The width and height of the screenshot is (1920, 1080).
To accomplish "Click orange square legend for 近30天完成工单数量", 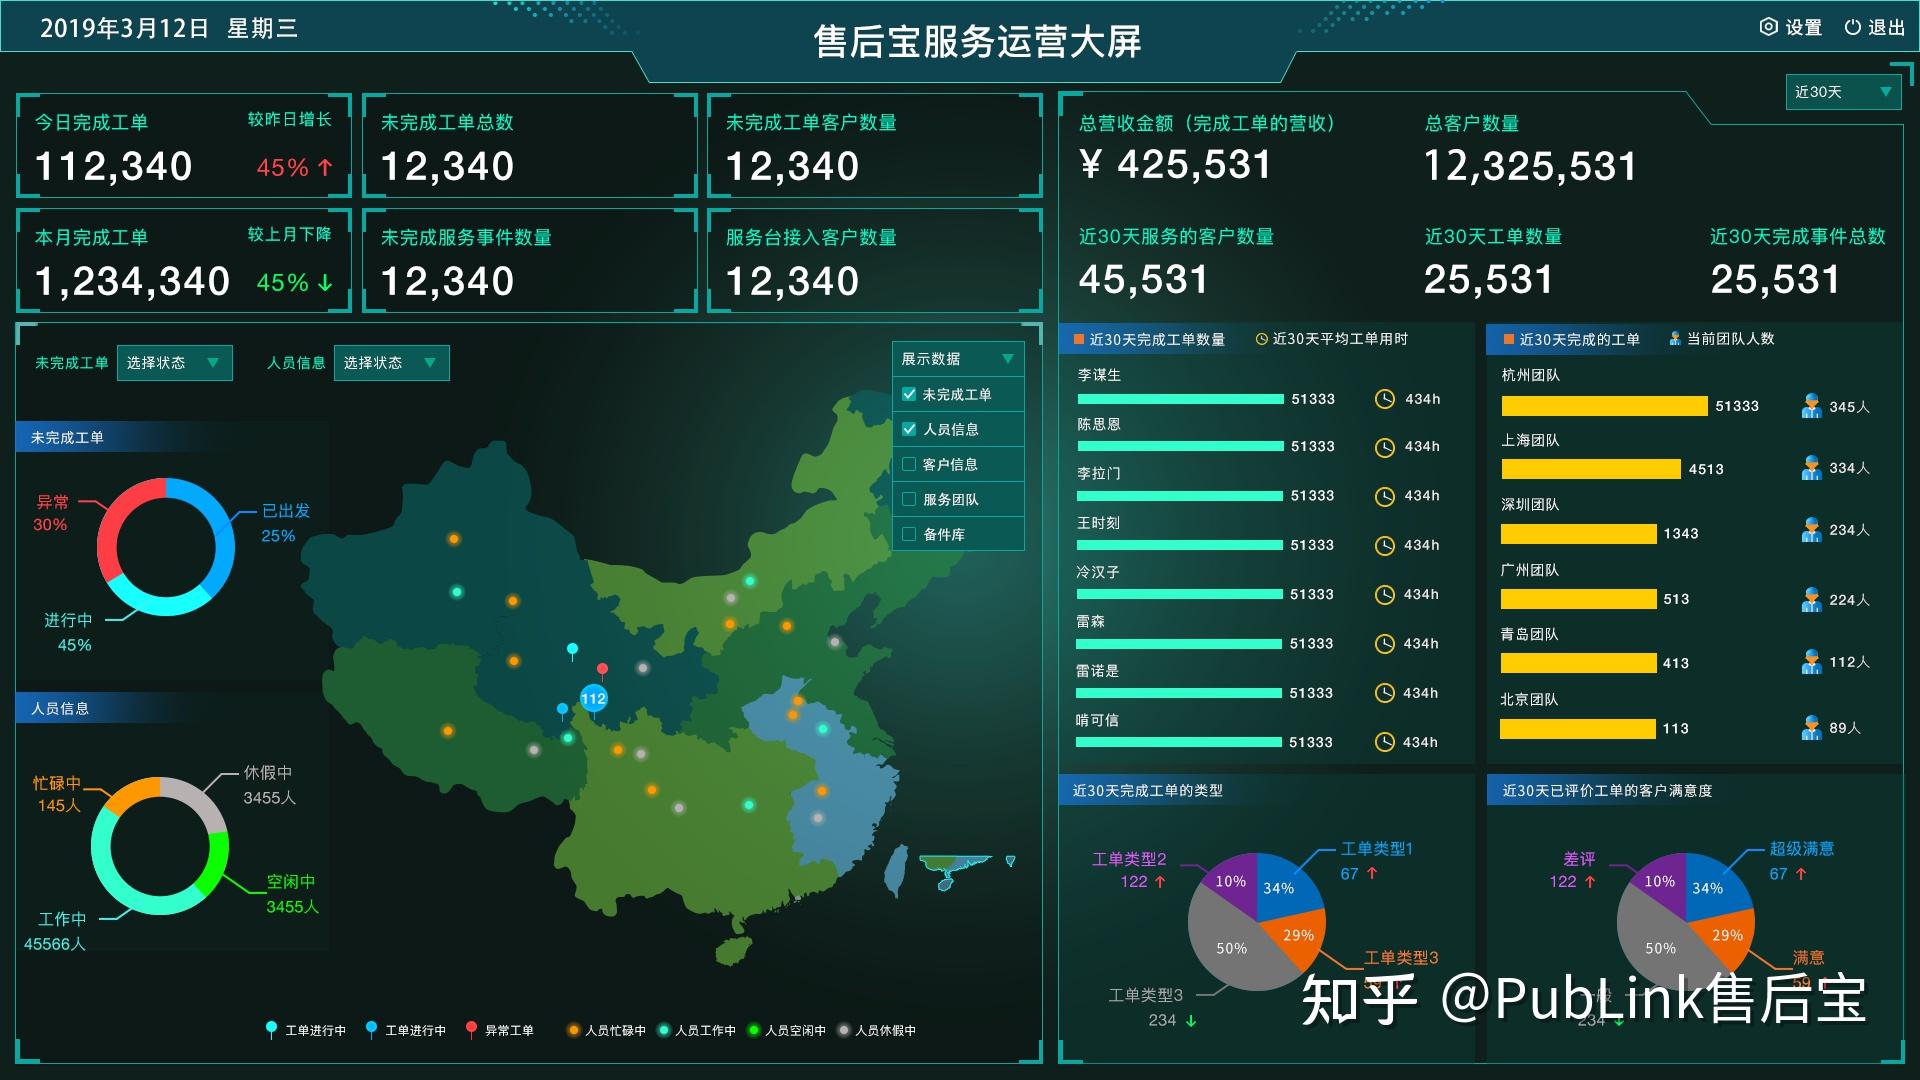I will pos(1079,339).
